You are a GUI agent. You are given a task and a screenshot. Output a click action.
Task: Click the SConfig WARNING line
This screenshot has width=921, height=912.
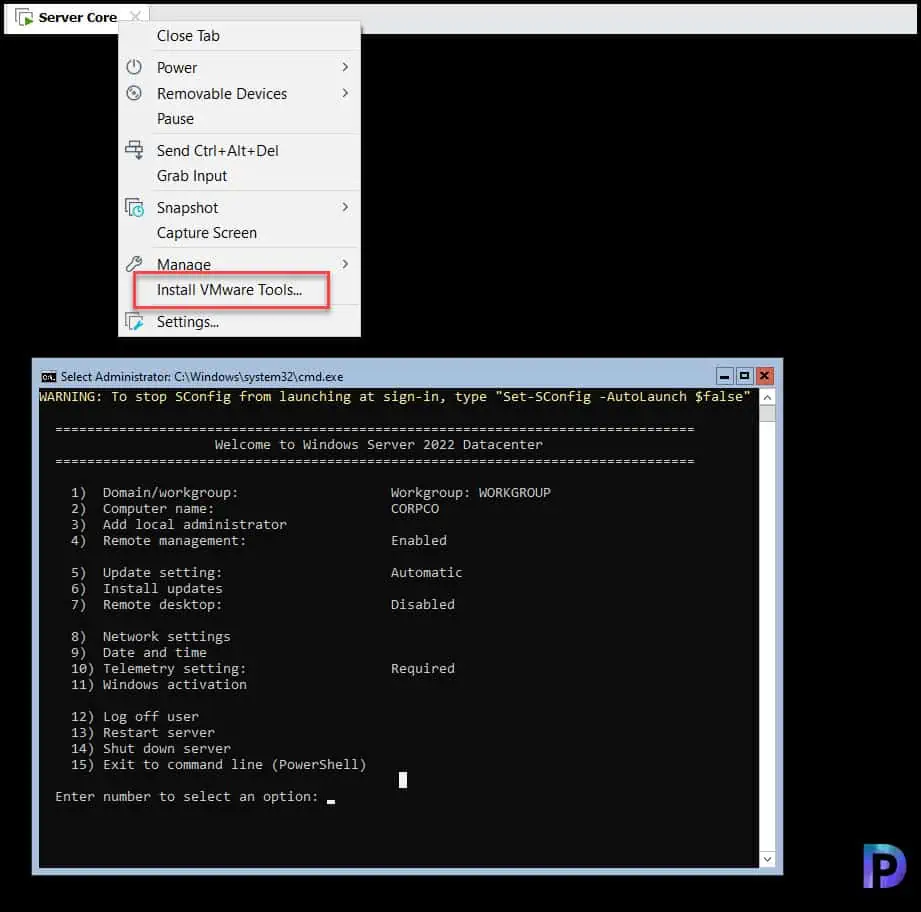[x=395, y=397]
